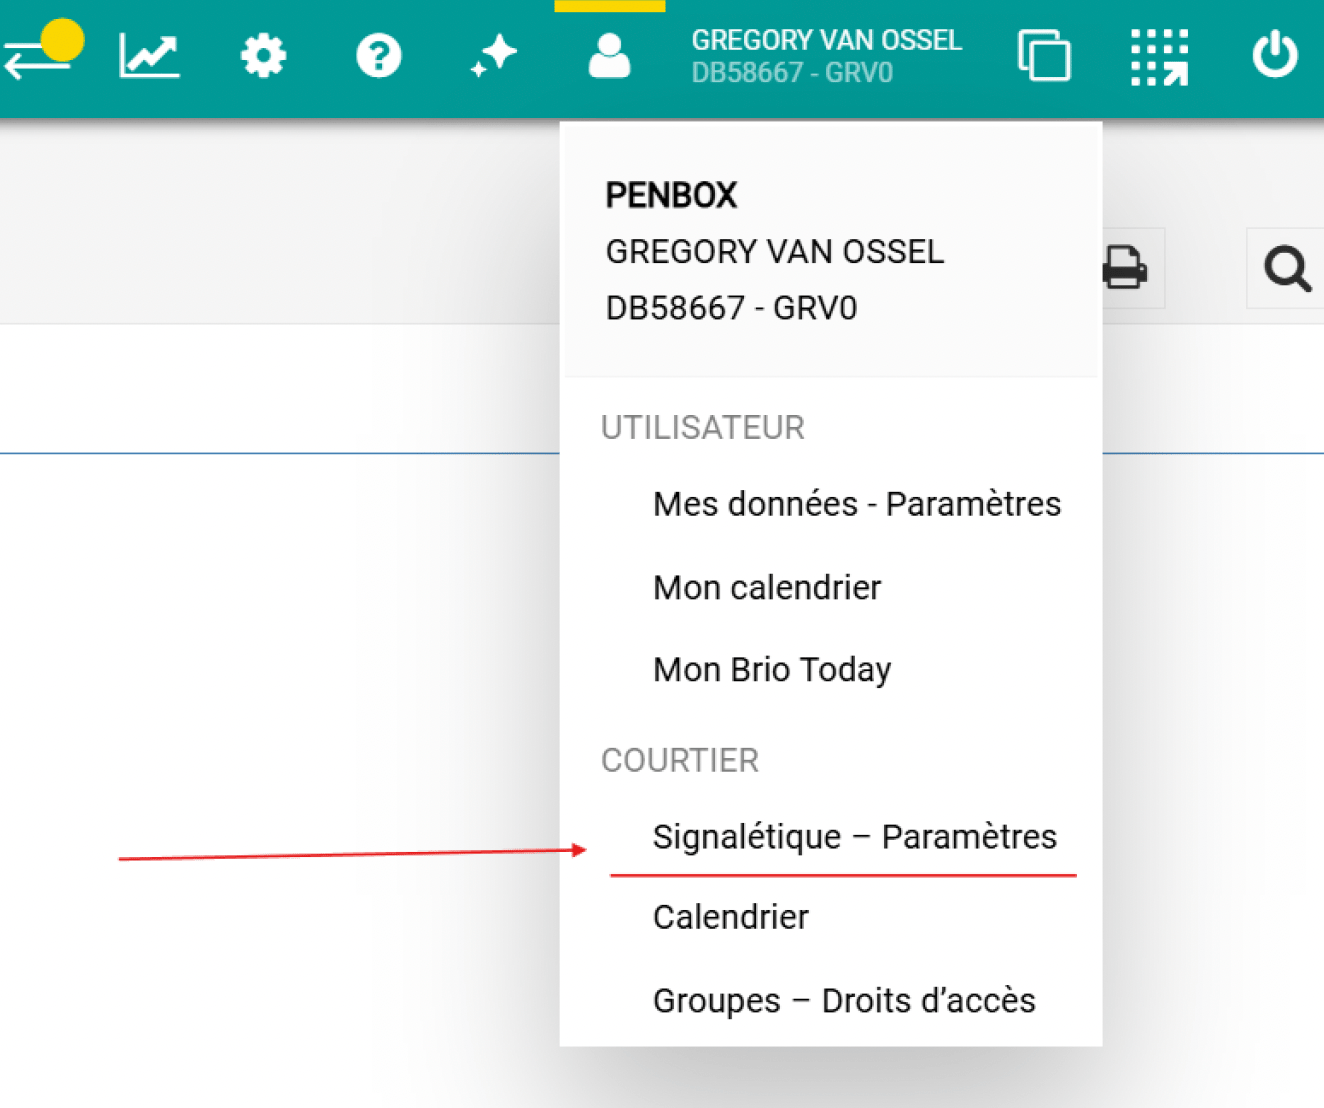Click the sparkle stars icon

click(494, 55)
